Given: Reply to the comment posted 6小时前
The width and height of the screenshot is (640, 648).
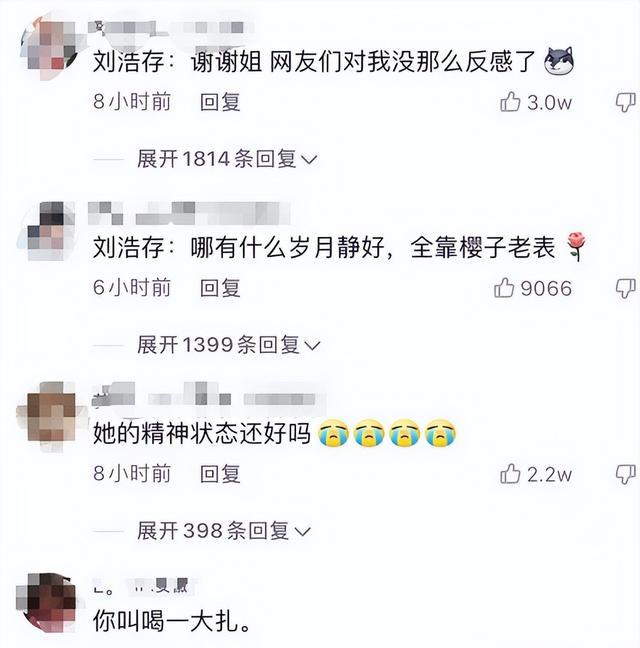Looking at the screenshot, I should click(220, 288).
